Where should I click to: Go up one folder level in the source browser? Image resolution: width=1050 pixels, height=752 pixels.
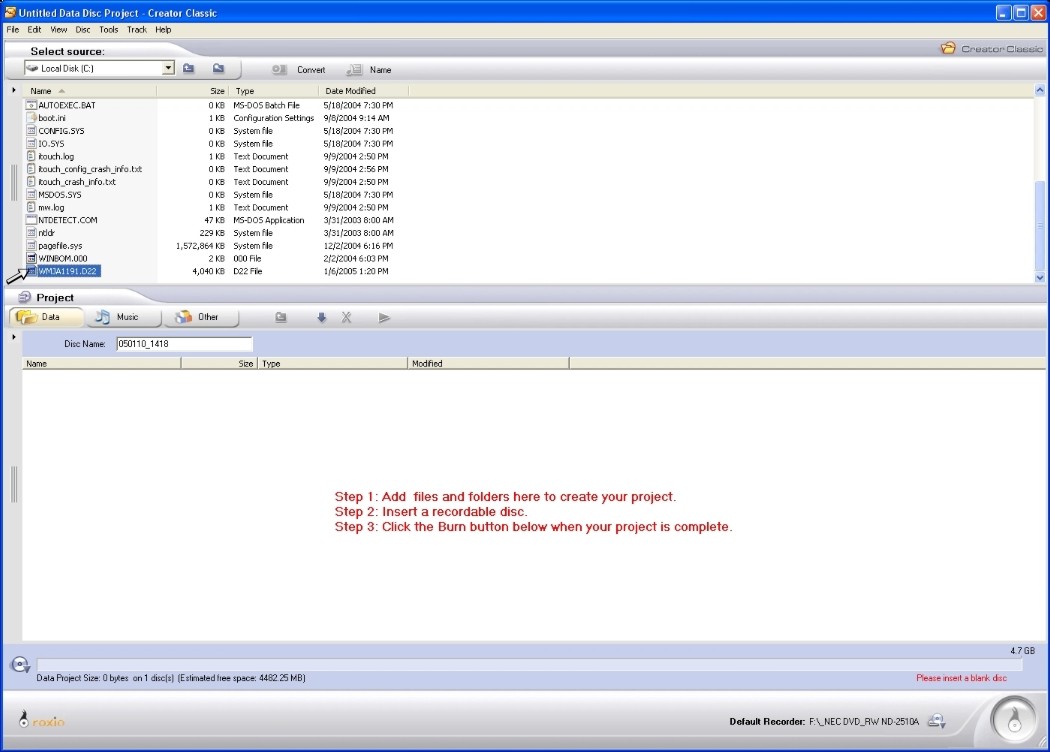pyautogui.click(x=189, y=68)
